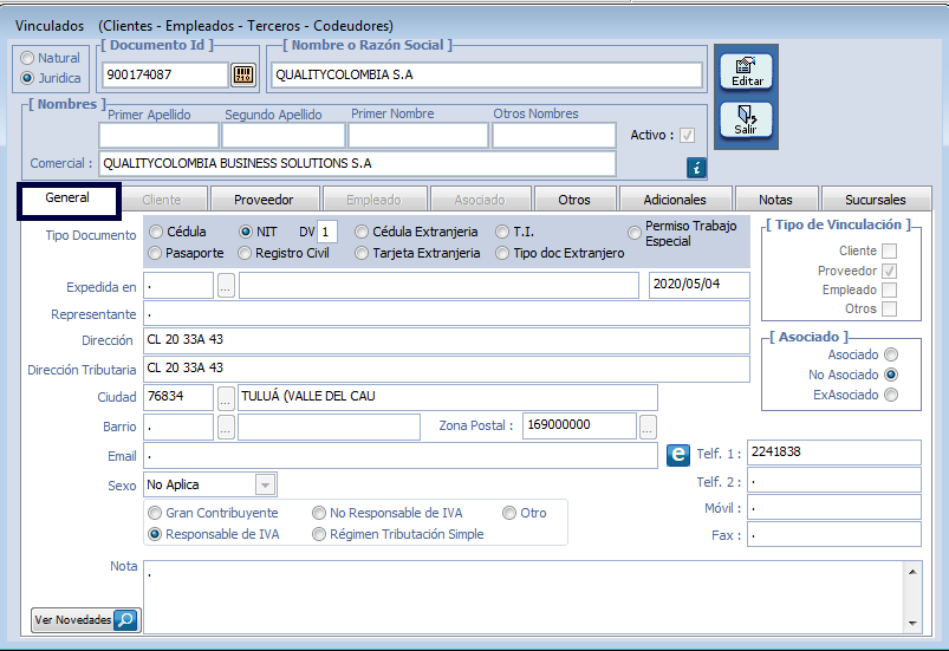The height and width of the screenshot is (651, 949).
Task: Click the Nombre o Razón Social field
Action: click(x=487, y=75)
